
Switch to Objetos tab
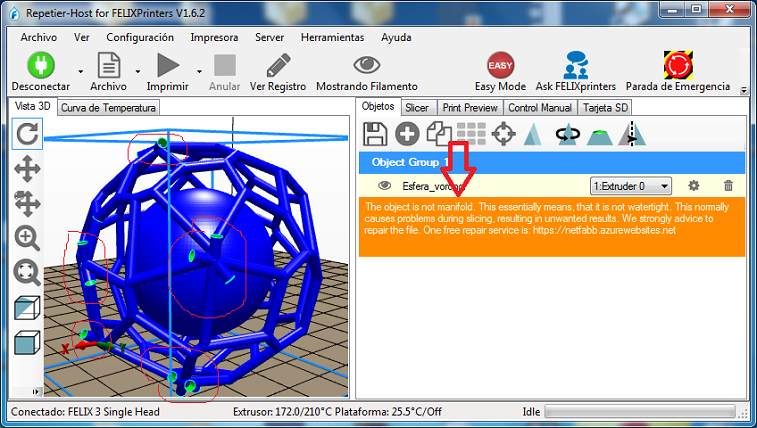[x=378, y=106]
